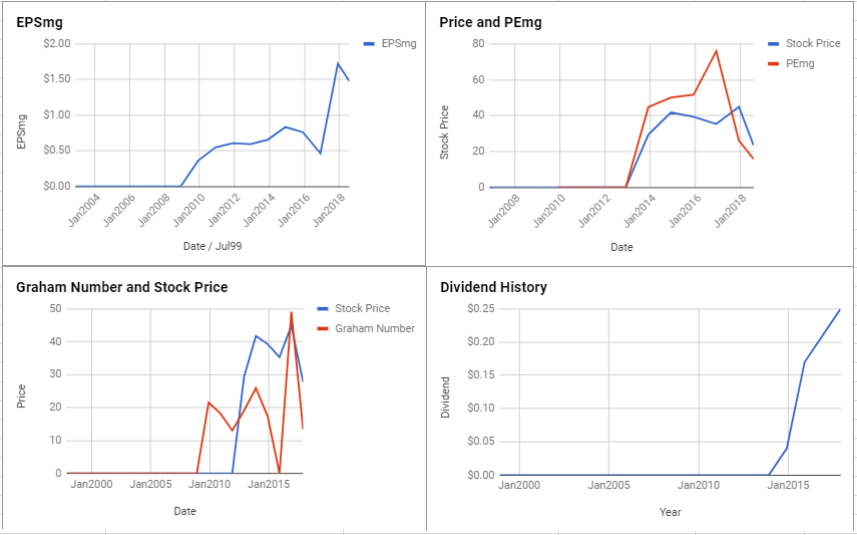Screen dimensions: 857x535
Task: Click the Graham Number and Stock Price title
Action: click(x=122, y=287)
